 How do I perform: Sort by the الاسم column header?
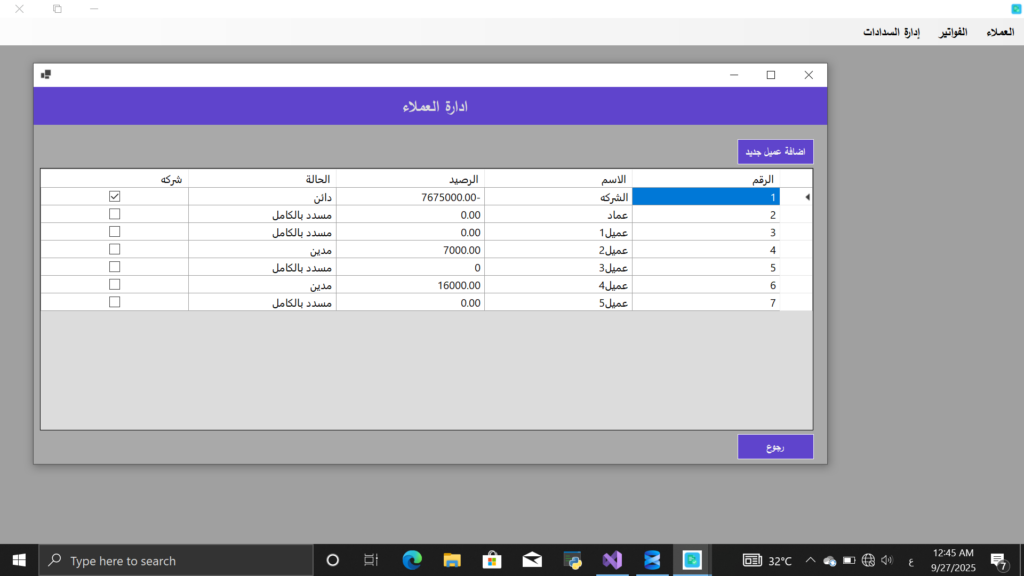(558, 179)
